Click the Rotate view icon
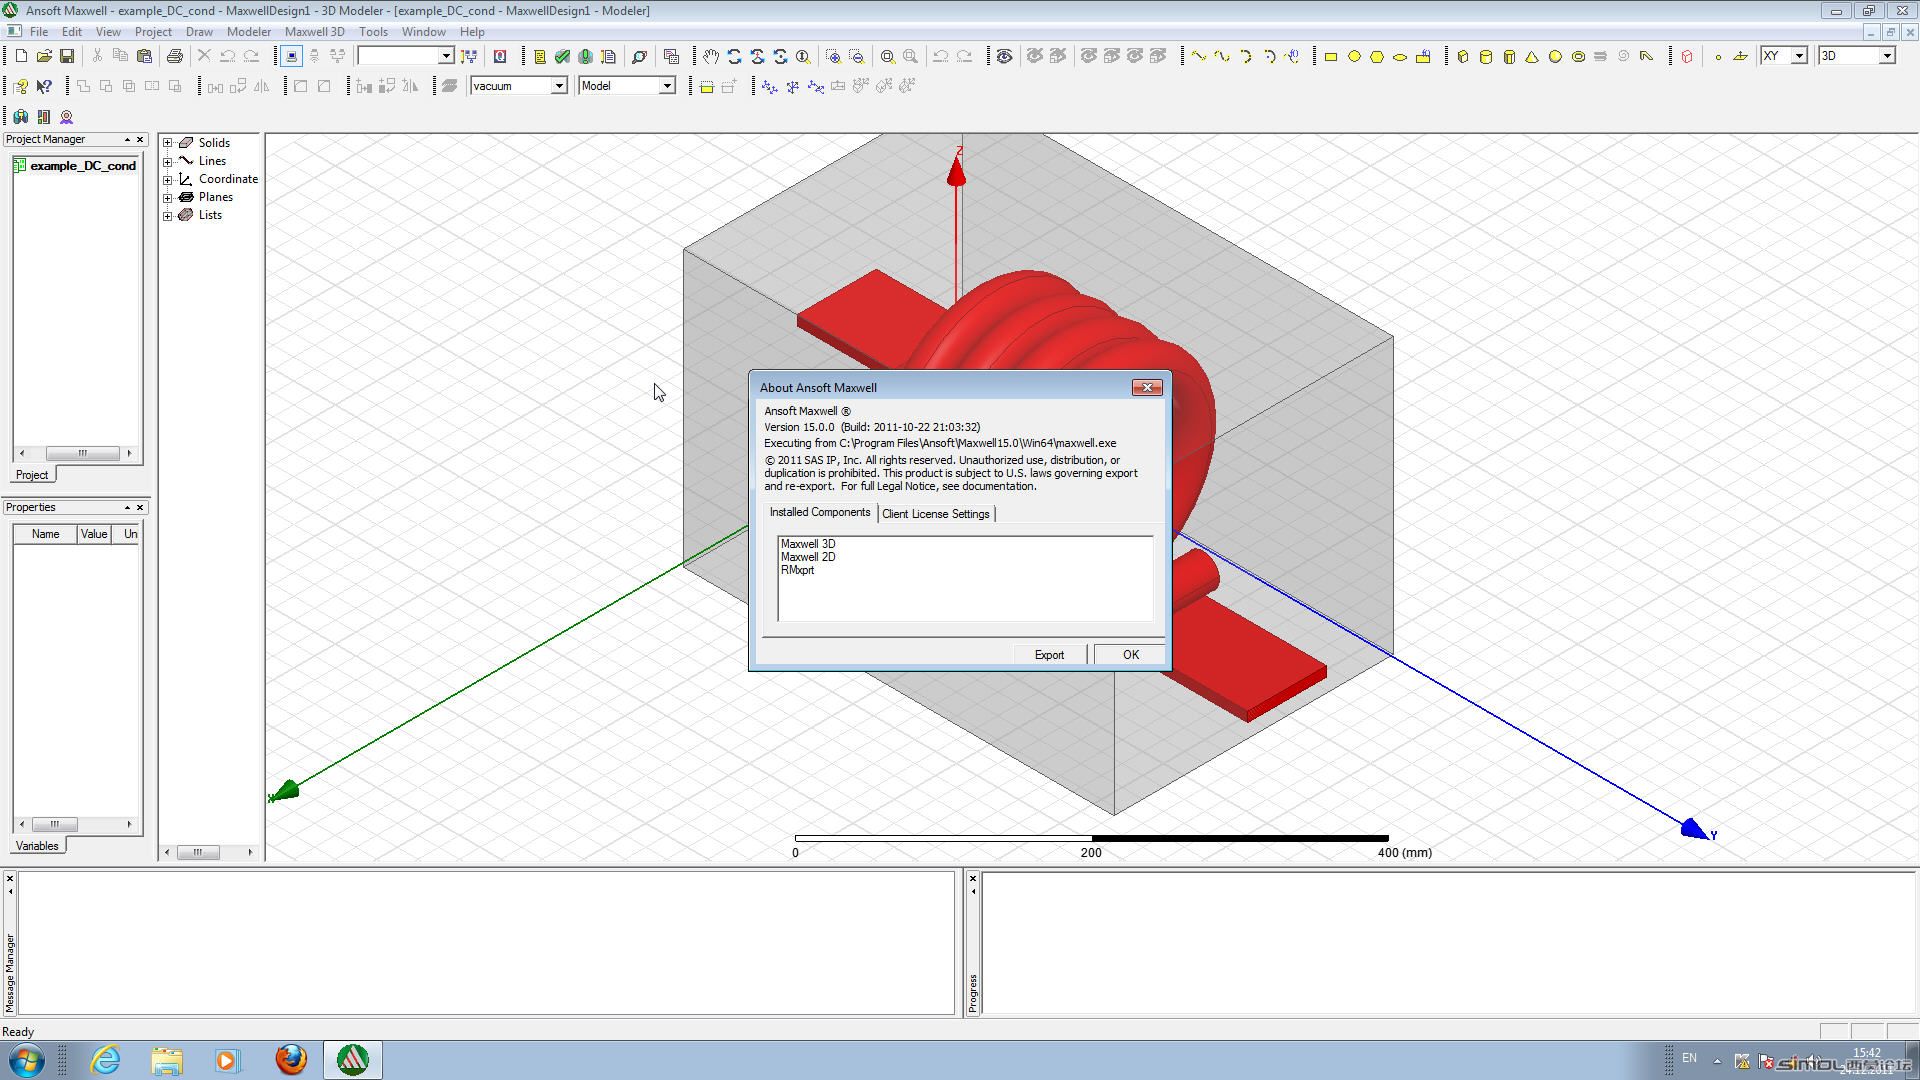This screenshot has height=1080, width=1920. click(734, 56)
